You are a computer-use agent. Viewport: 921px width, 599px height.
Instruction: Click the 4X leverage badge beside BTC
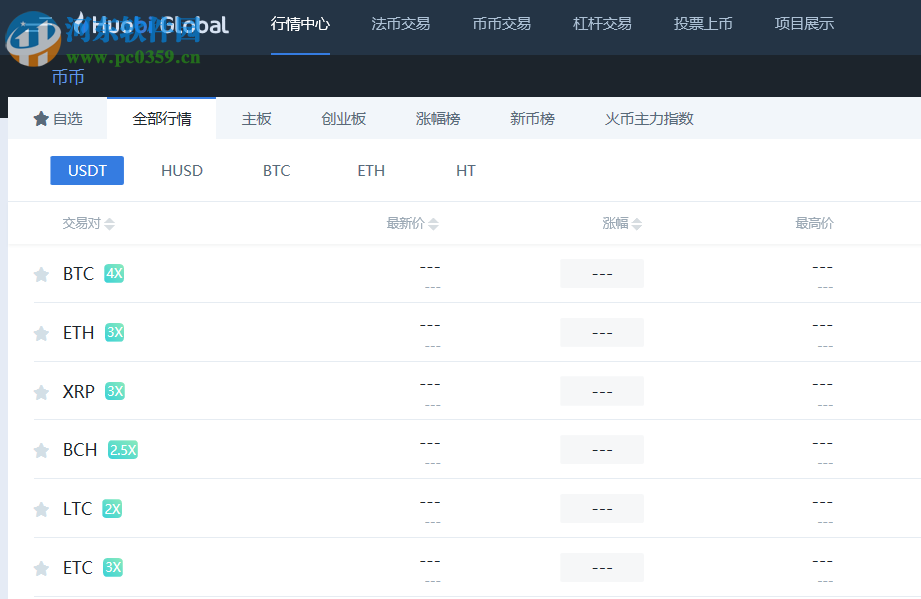[113, 273]
